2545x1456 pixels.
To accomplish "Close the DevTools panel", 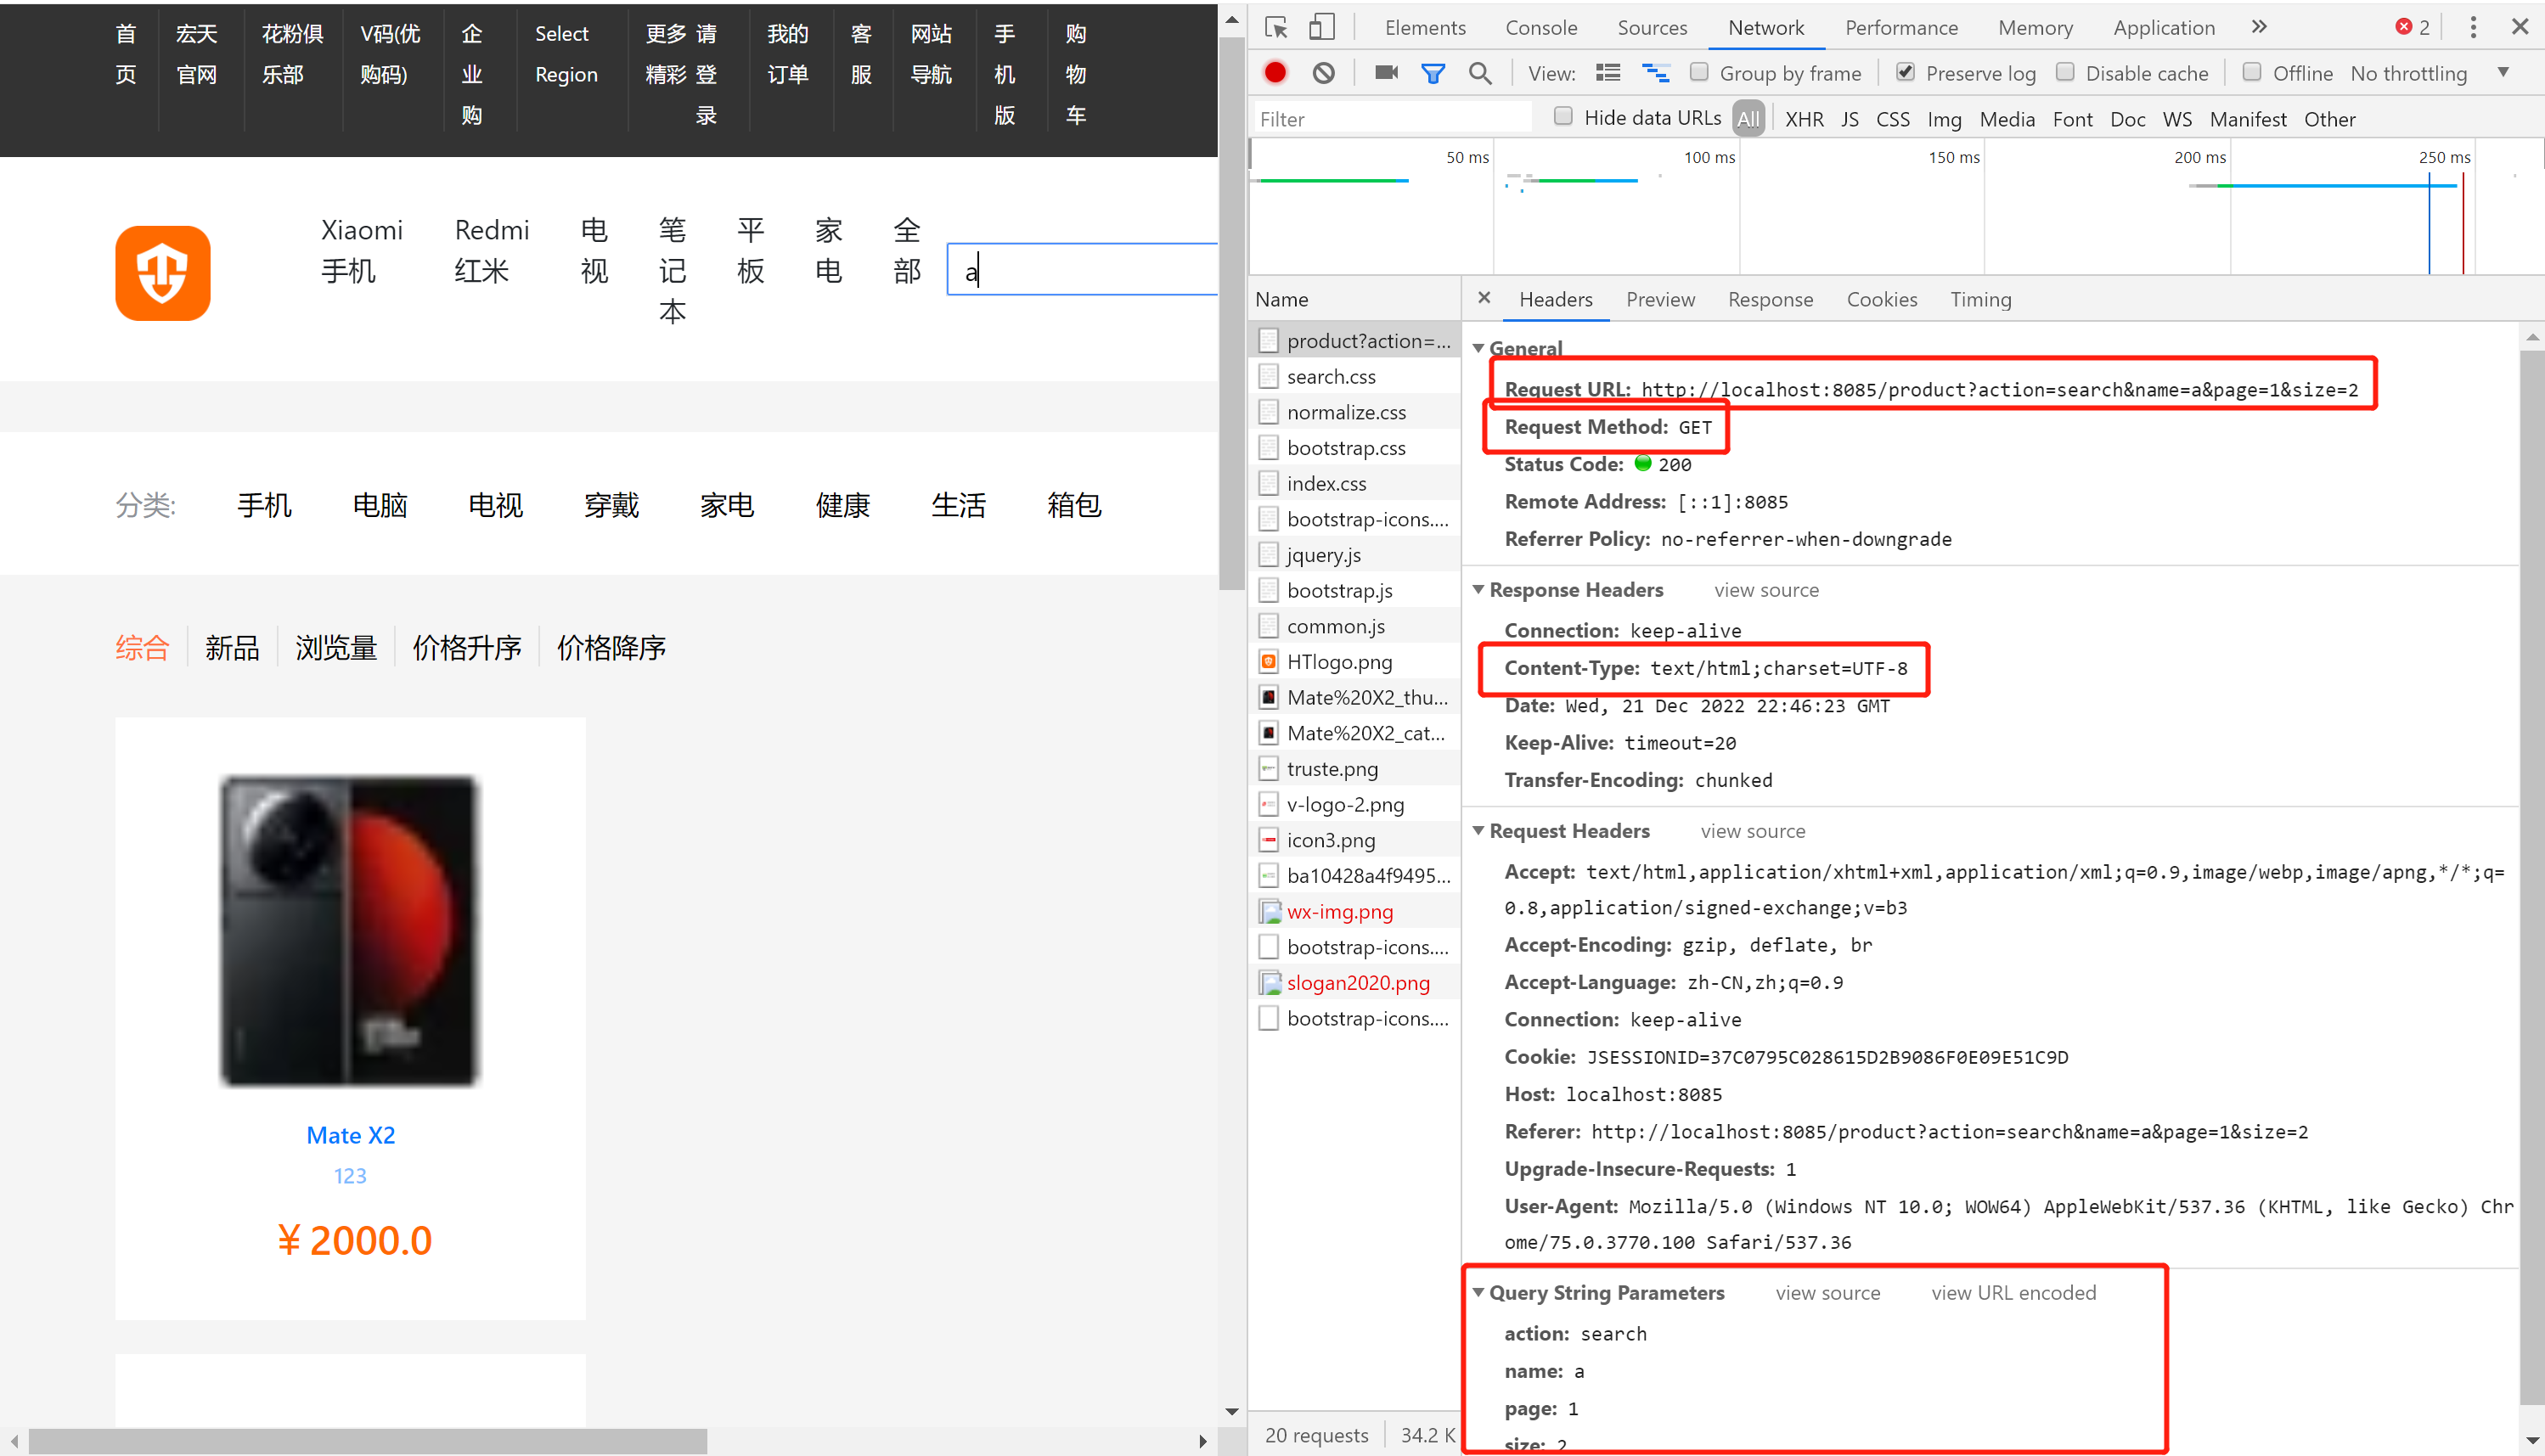I will coord(2520,27).
